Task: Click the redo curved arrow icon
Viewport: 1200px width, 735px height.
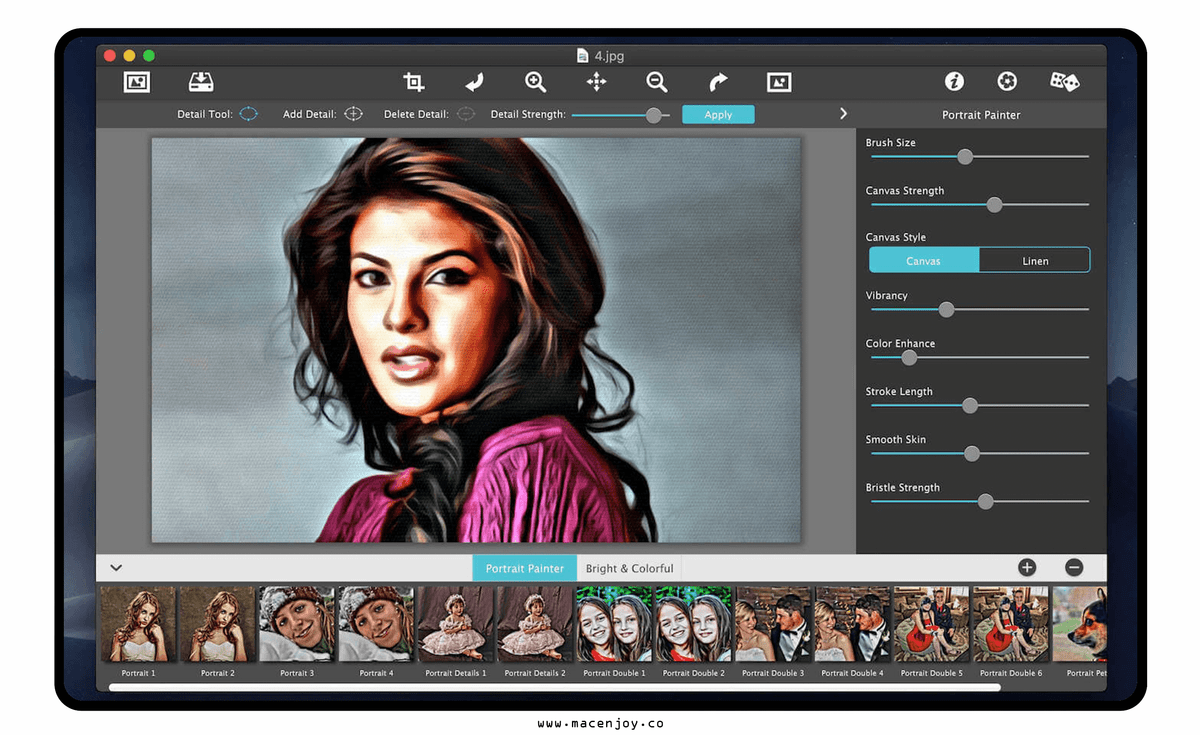Action: [718, 82]
